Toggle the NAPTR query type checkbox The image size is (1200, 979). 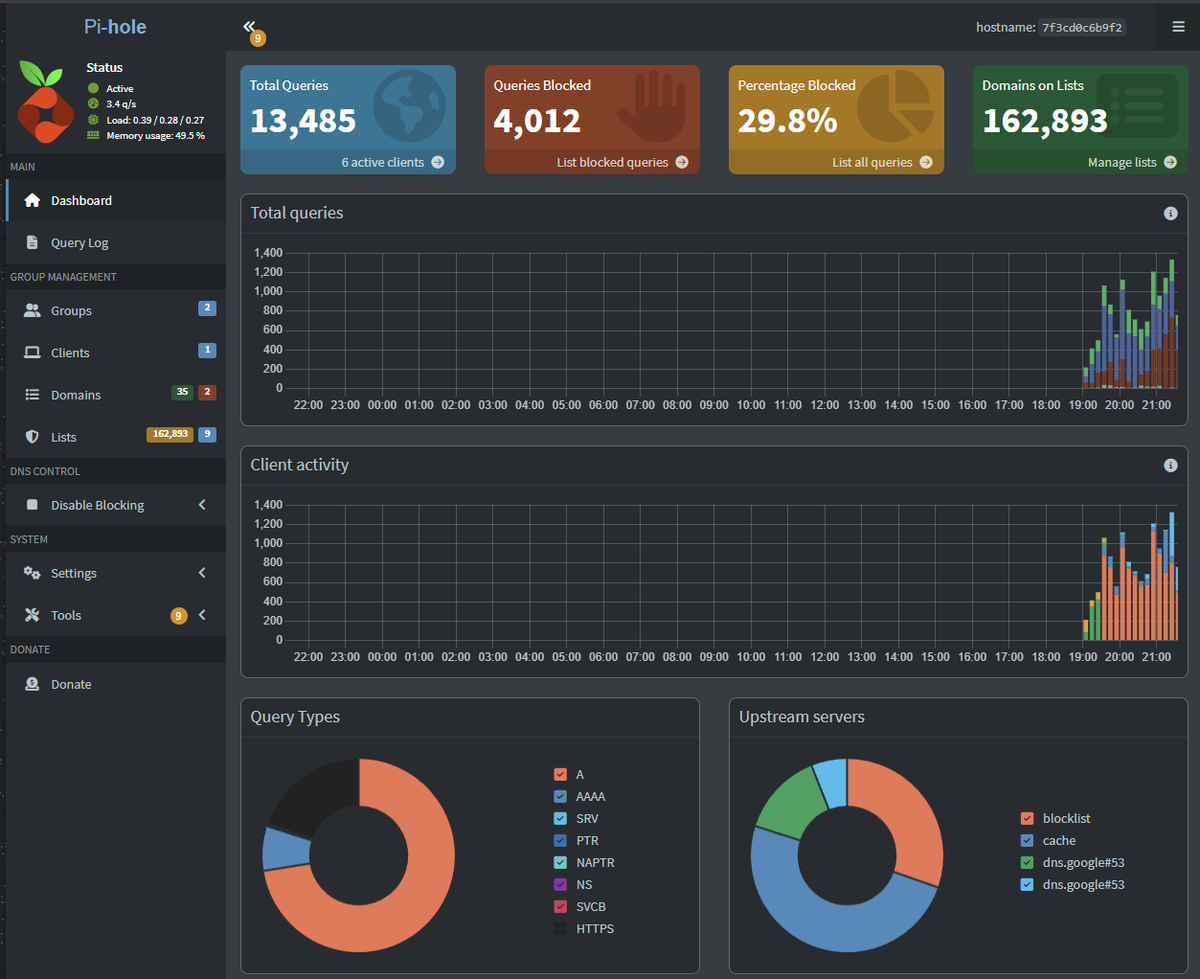coord(560,863)
